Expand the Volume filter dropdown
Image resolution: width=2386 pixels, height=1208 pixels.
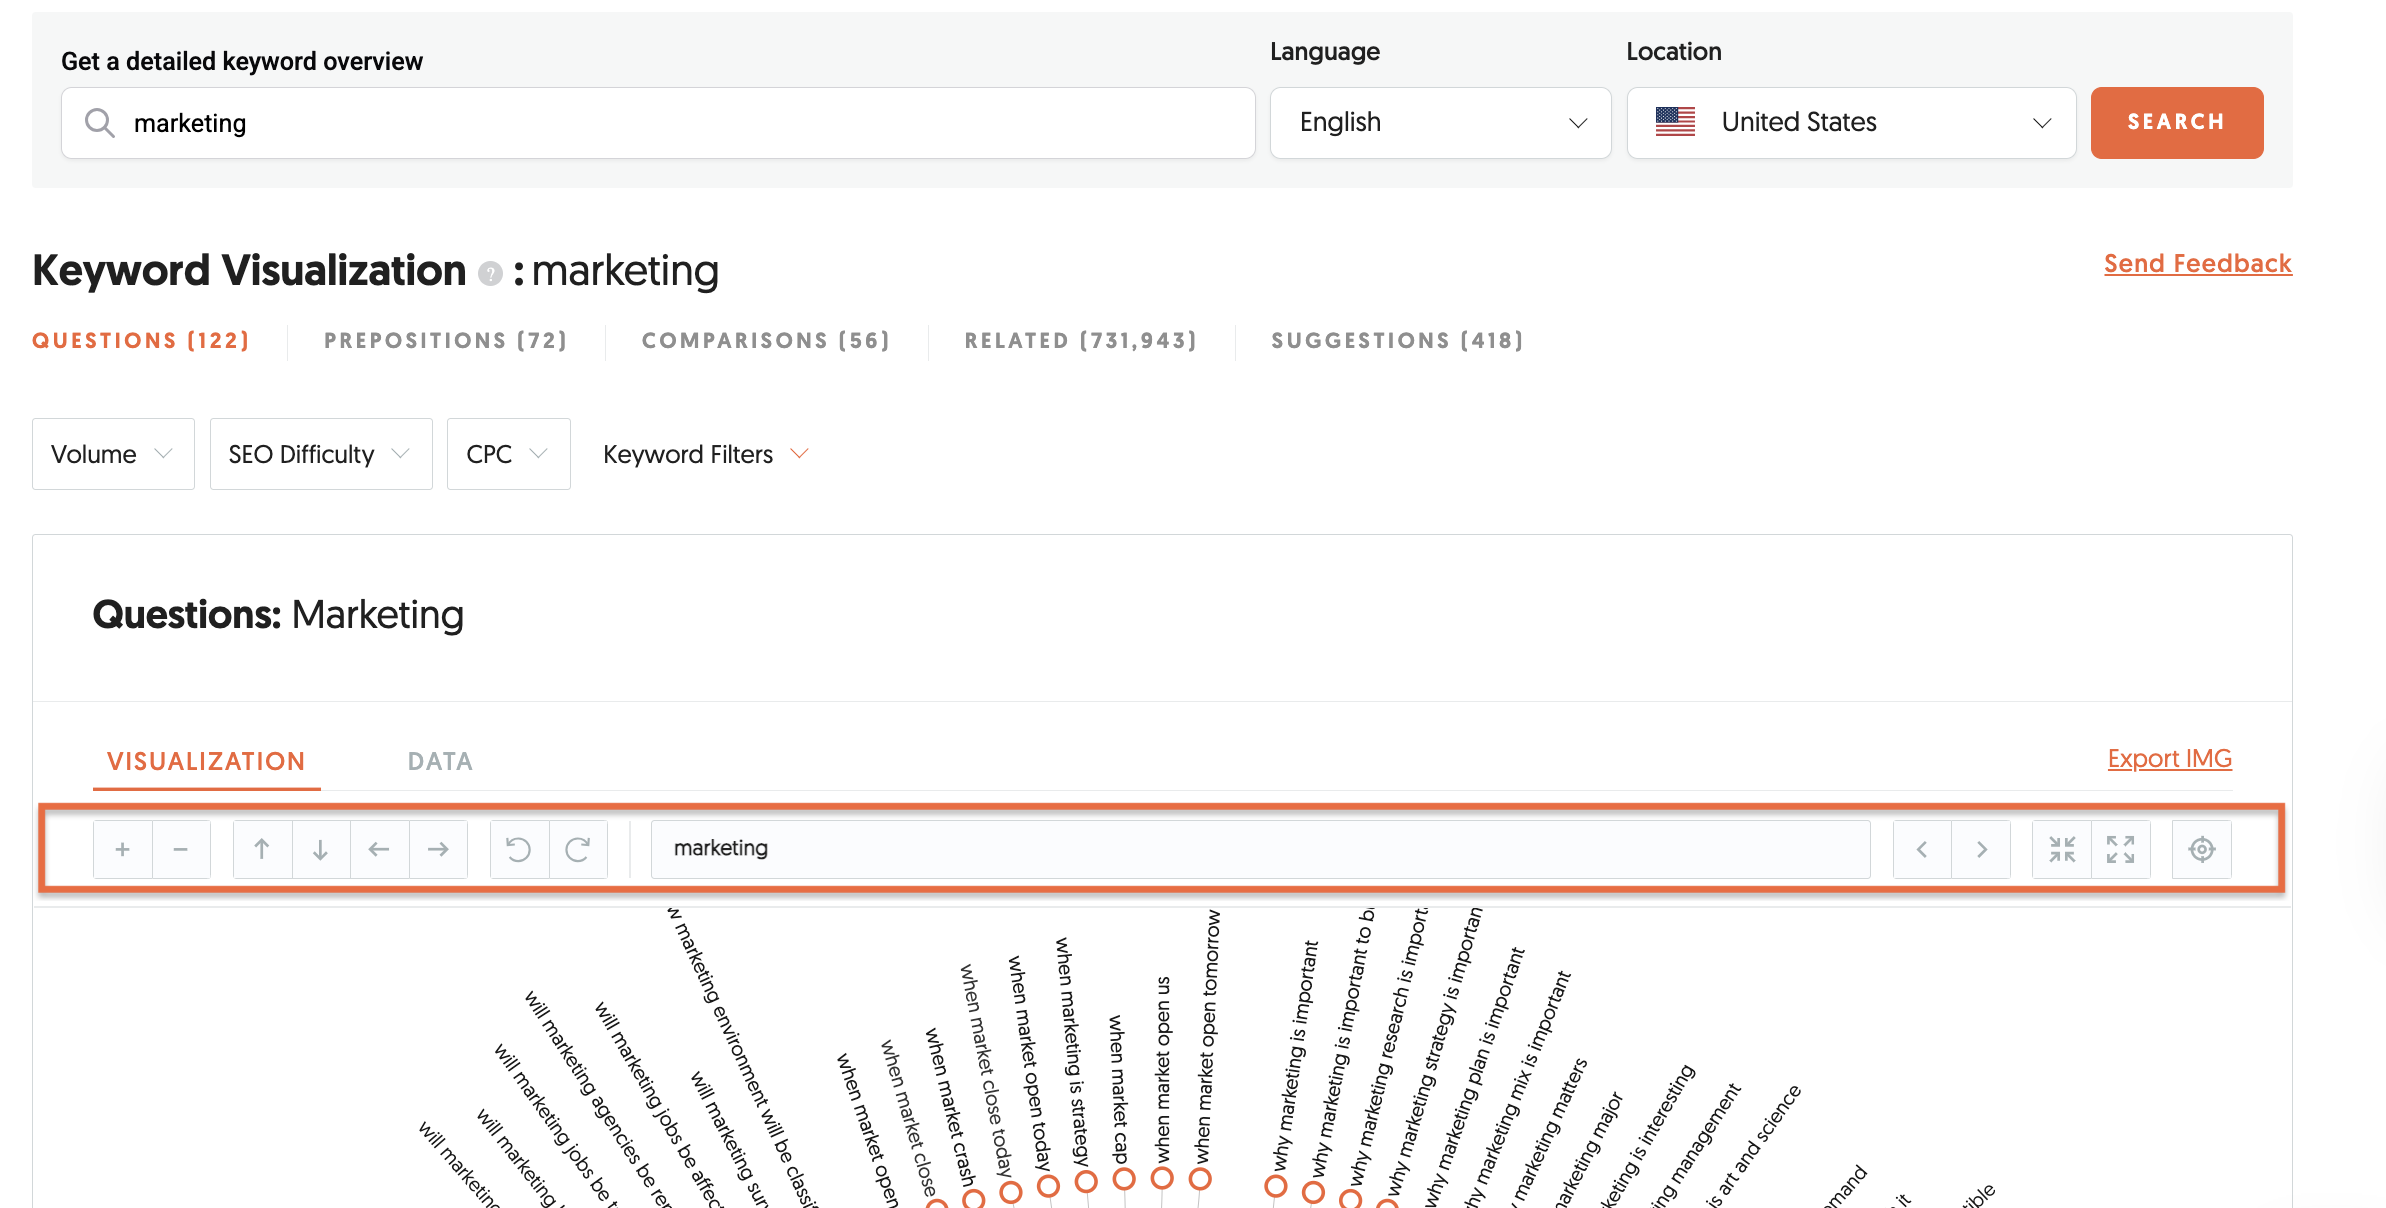[112, 453]
